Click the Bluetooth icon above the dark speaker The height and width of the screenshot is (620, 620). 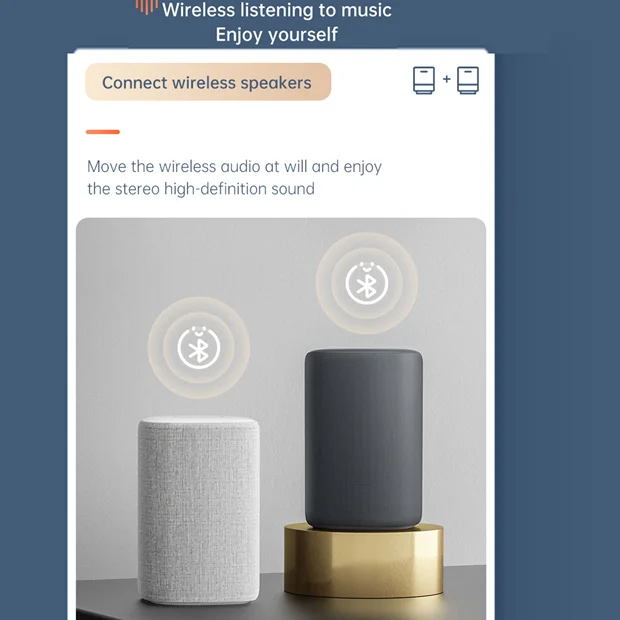(x=367, y=283)
